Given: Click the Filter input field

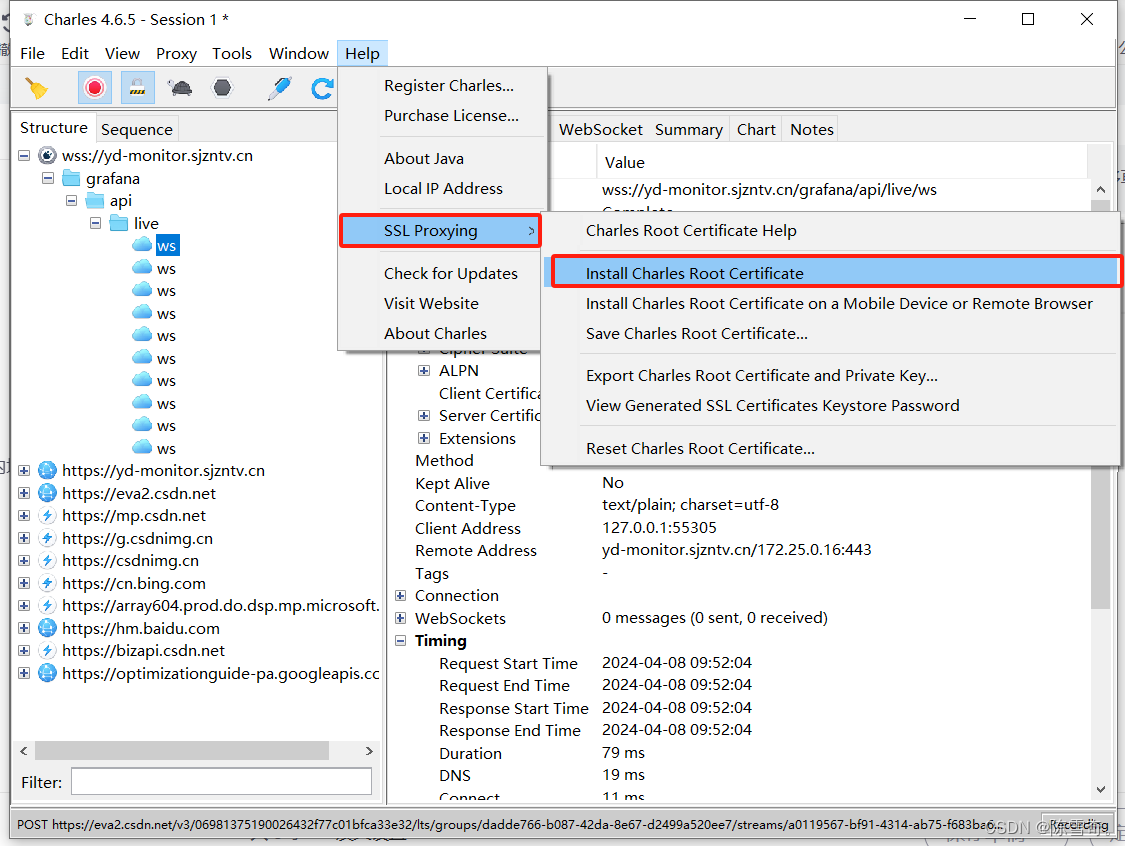Looking at the screenshot, I should click(221, 781).
